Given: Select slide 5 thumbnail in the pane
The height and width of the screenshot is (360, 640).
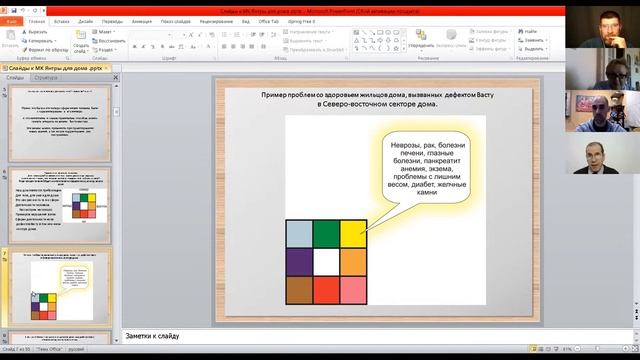Looking at the screenshot, I should pyautogui.click(x=60, y=124).
